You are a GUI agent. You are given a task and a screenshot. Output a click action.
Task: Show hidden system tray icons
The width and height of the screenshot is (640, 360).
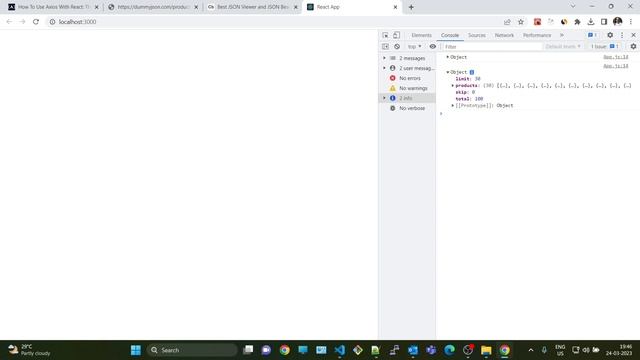pyautogui.click(x=531, y=350)
